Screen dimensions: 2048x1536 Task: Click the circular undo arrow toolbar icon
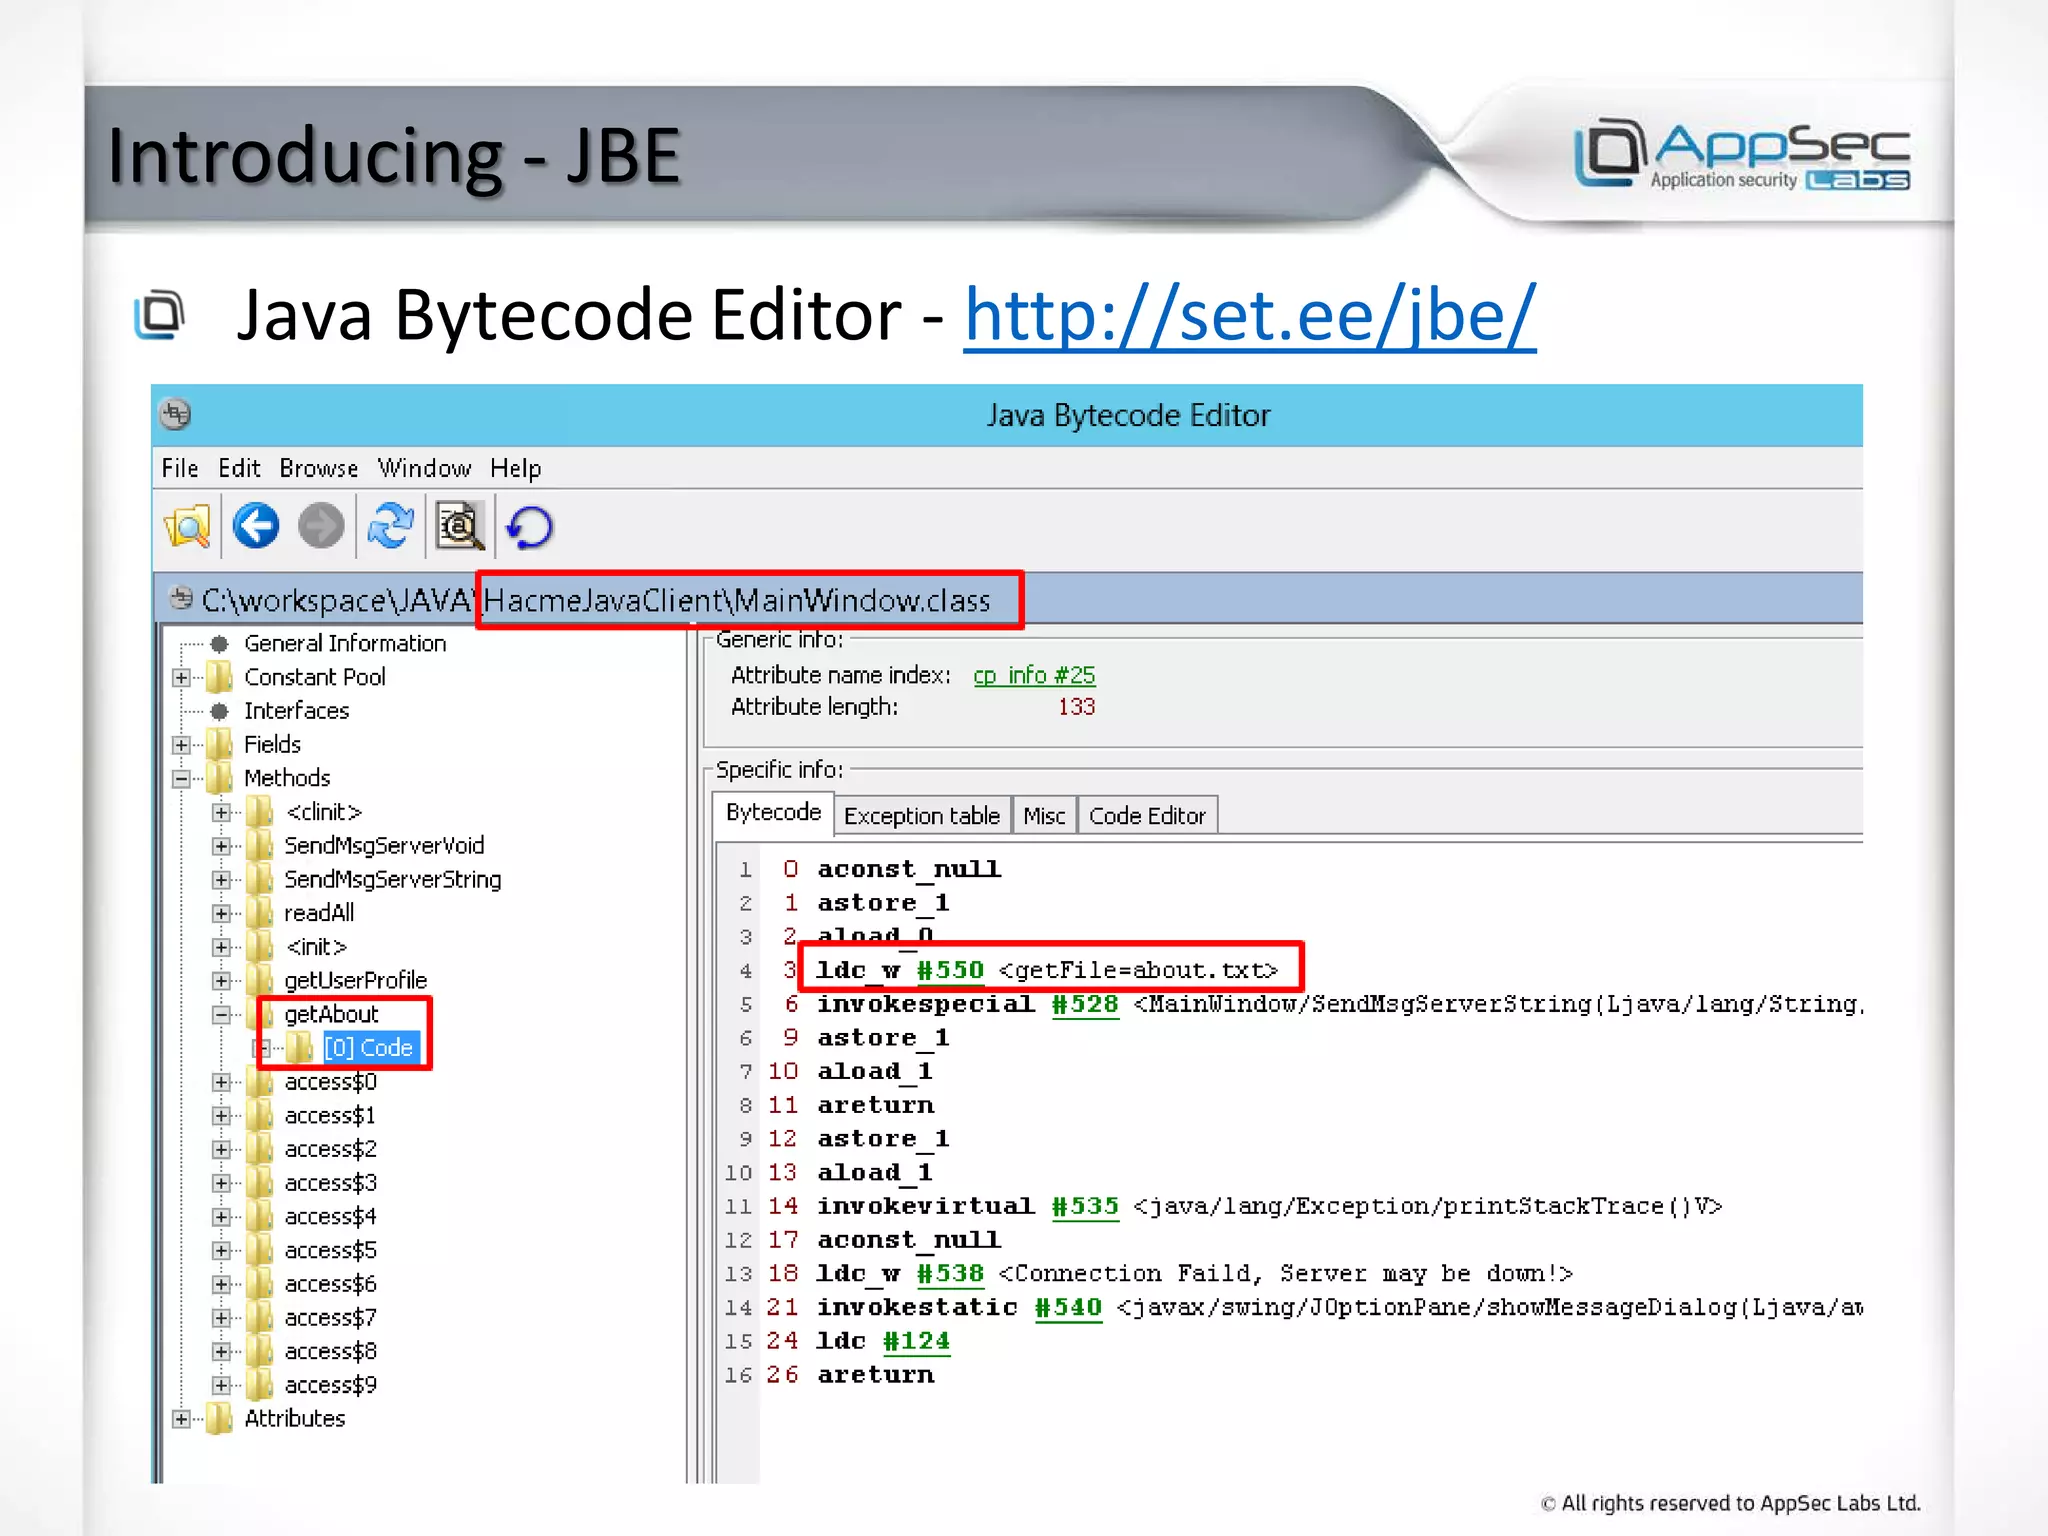pyautogui.click(x=530, y=527)
